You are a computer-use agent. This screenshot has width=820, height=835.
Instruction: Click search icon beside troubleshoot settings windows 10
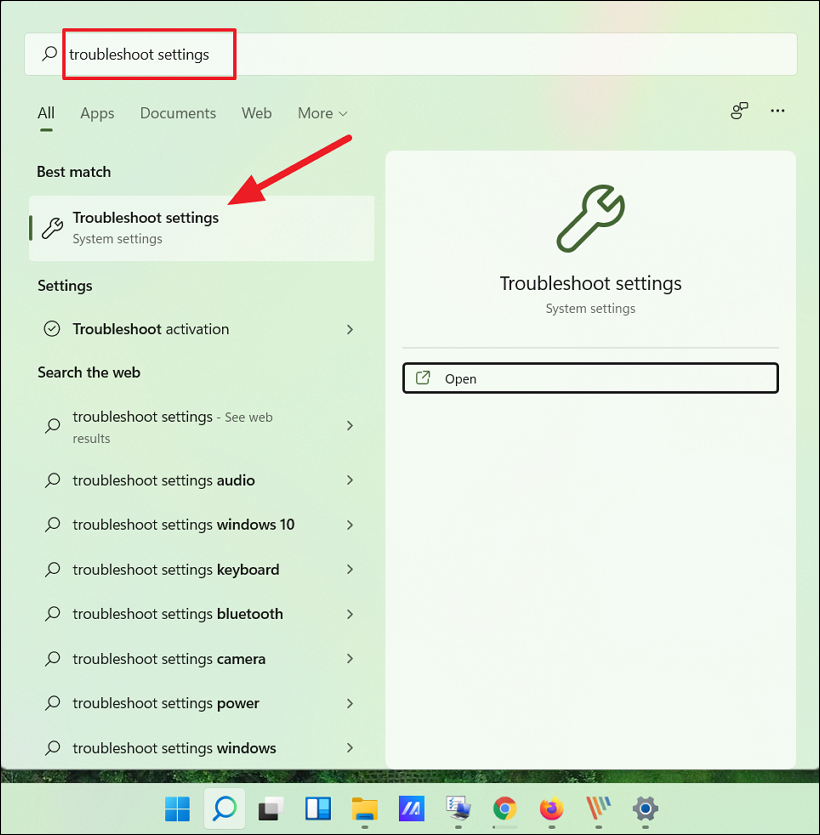pos(52,525)
